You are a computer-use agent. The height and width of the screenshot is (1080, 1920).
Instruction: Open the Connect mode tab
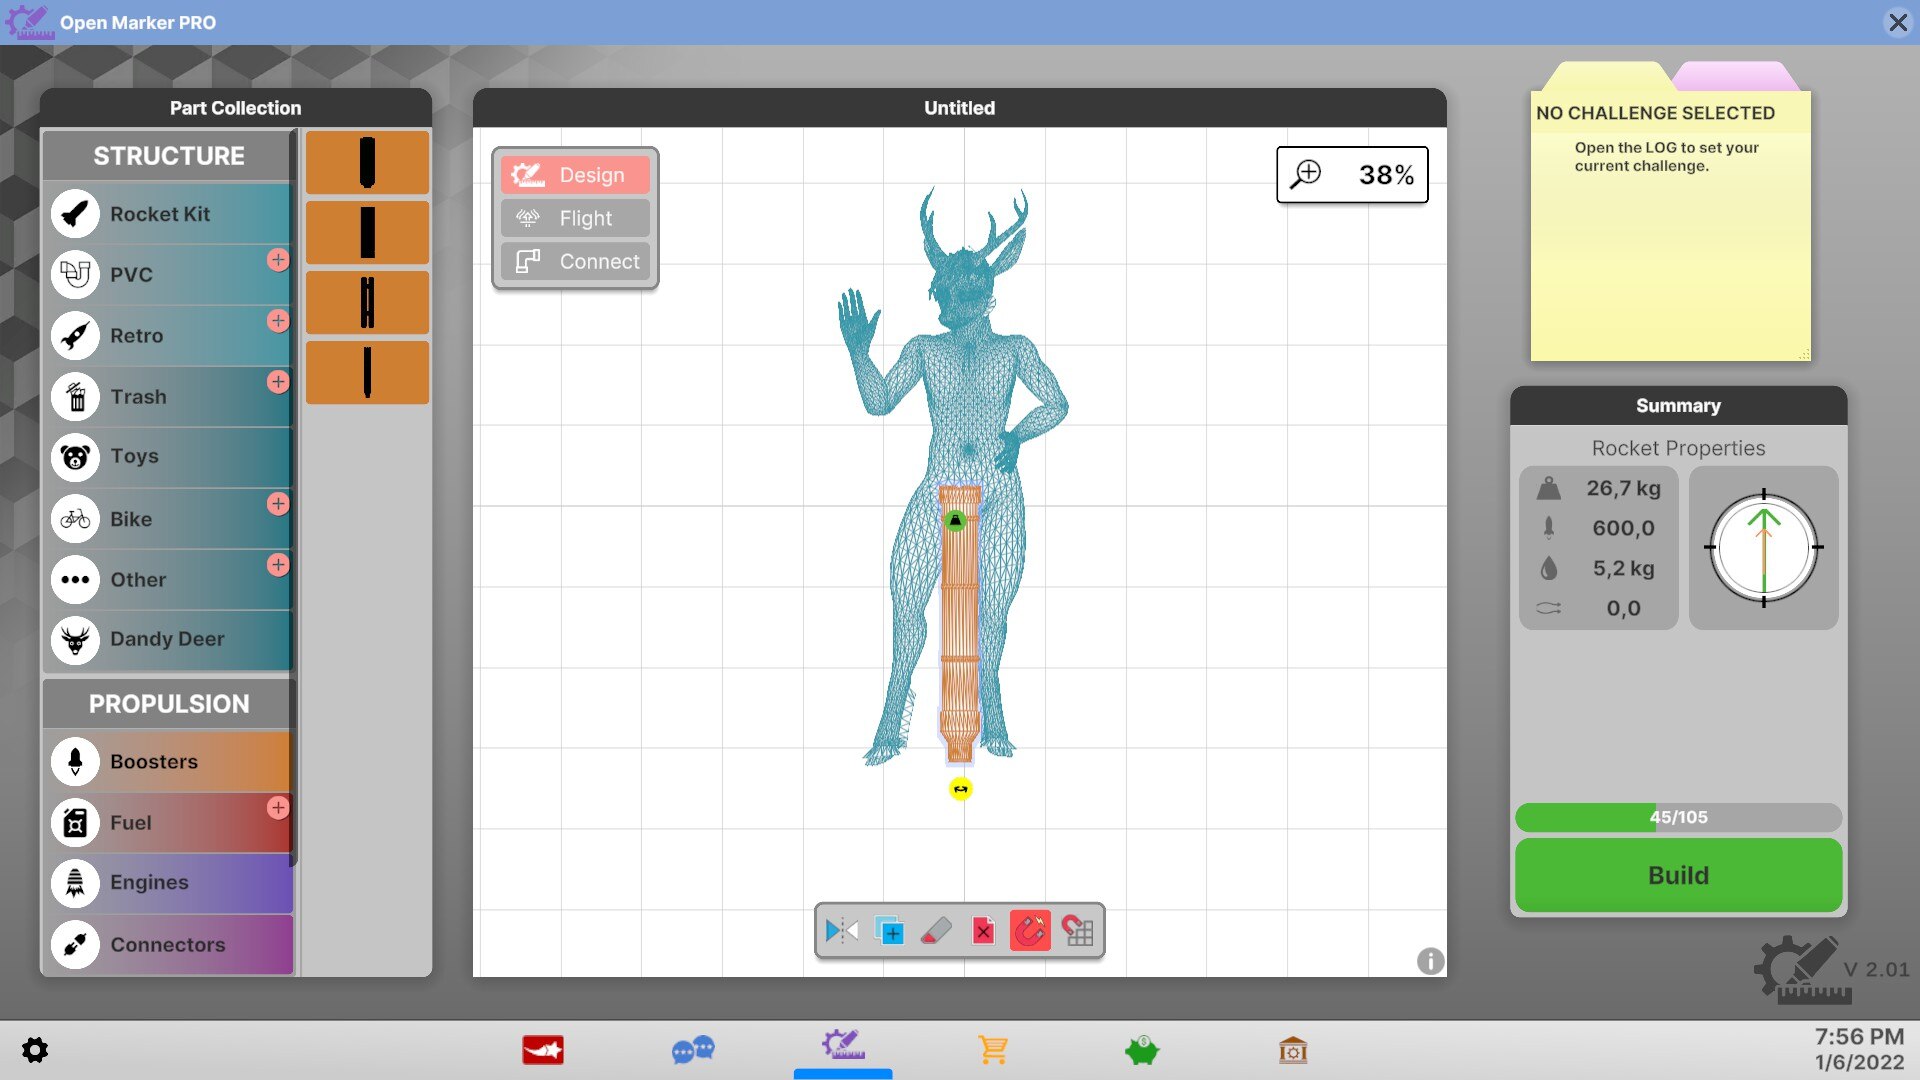[575, 261]
